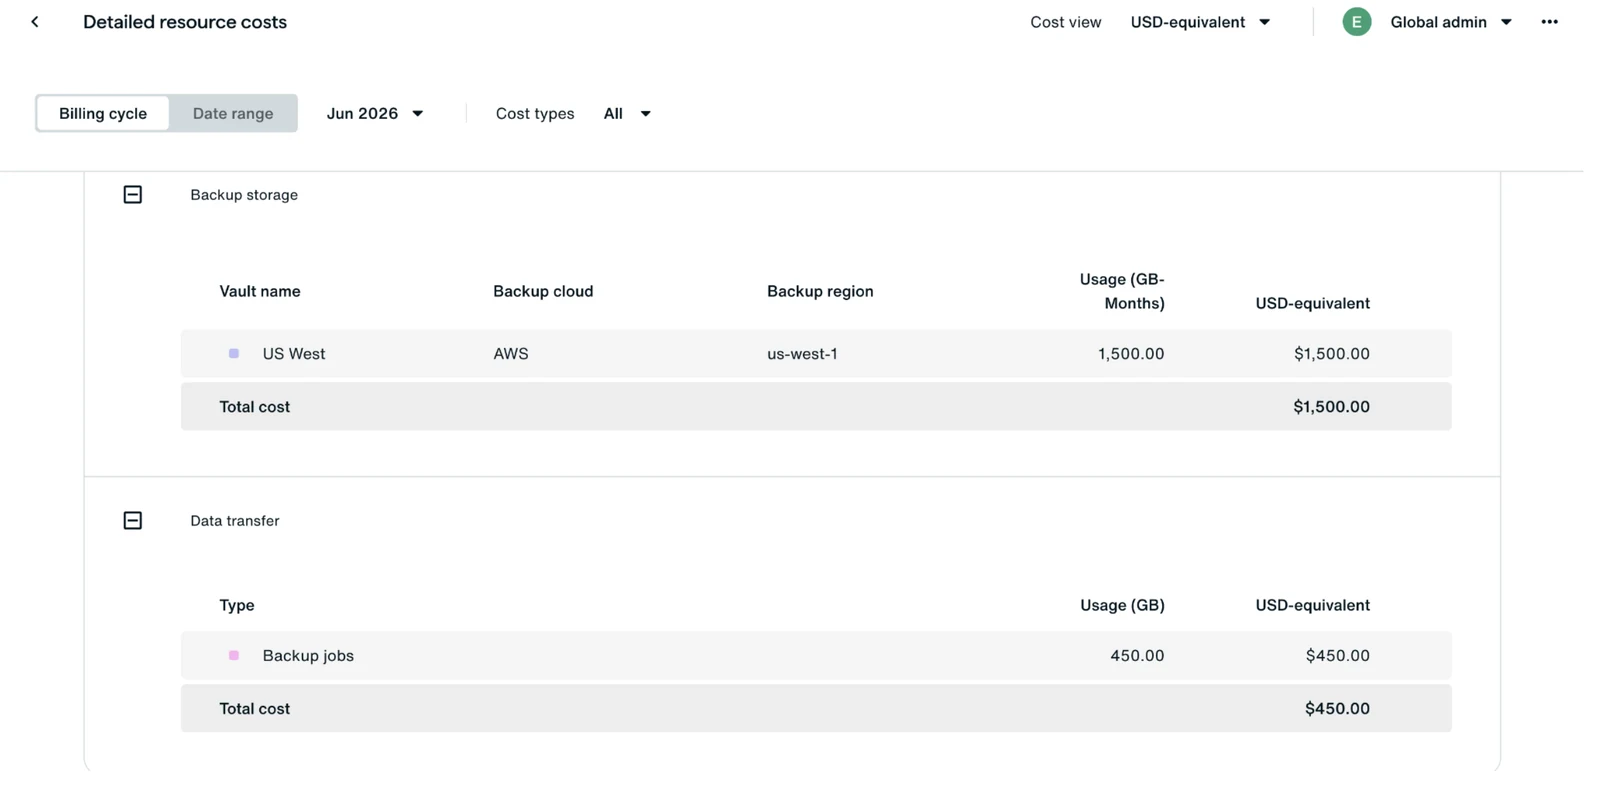Image resolution: width=1600 pixels, height=802 pixels.
Task: Click the US West vault name
Action: pyautogui.click(x=294, y=354)
